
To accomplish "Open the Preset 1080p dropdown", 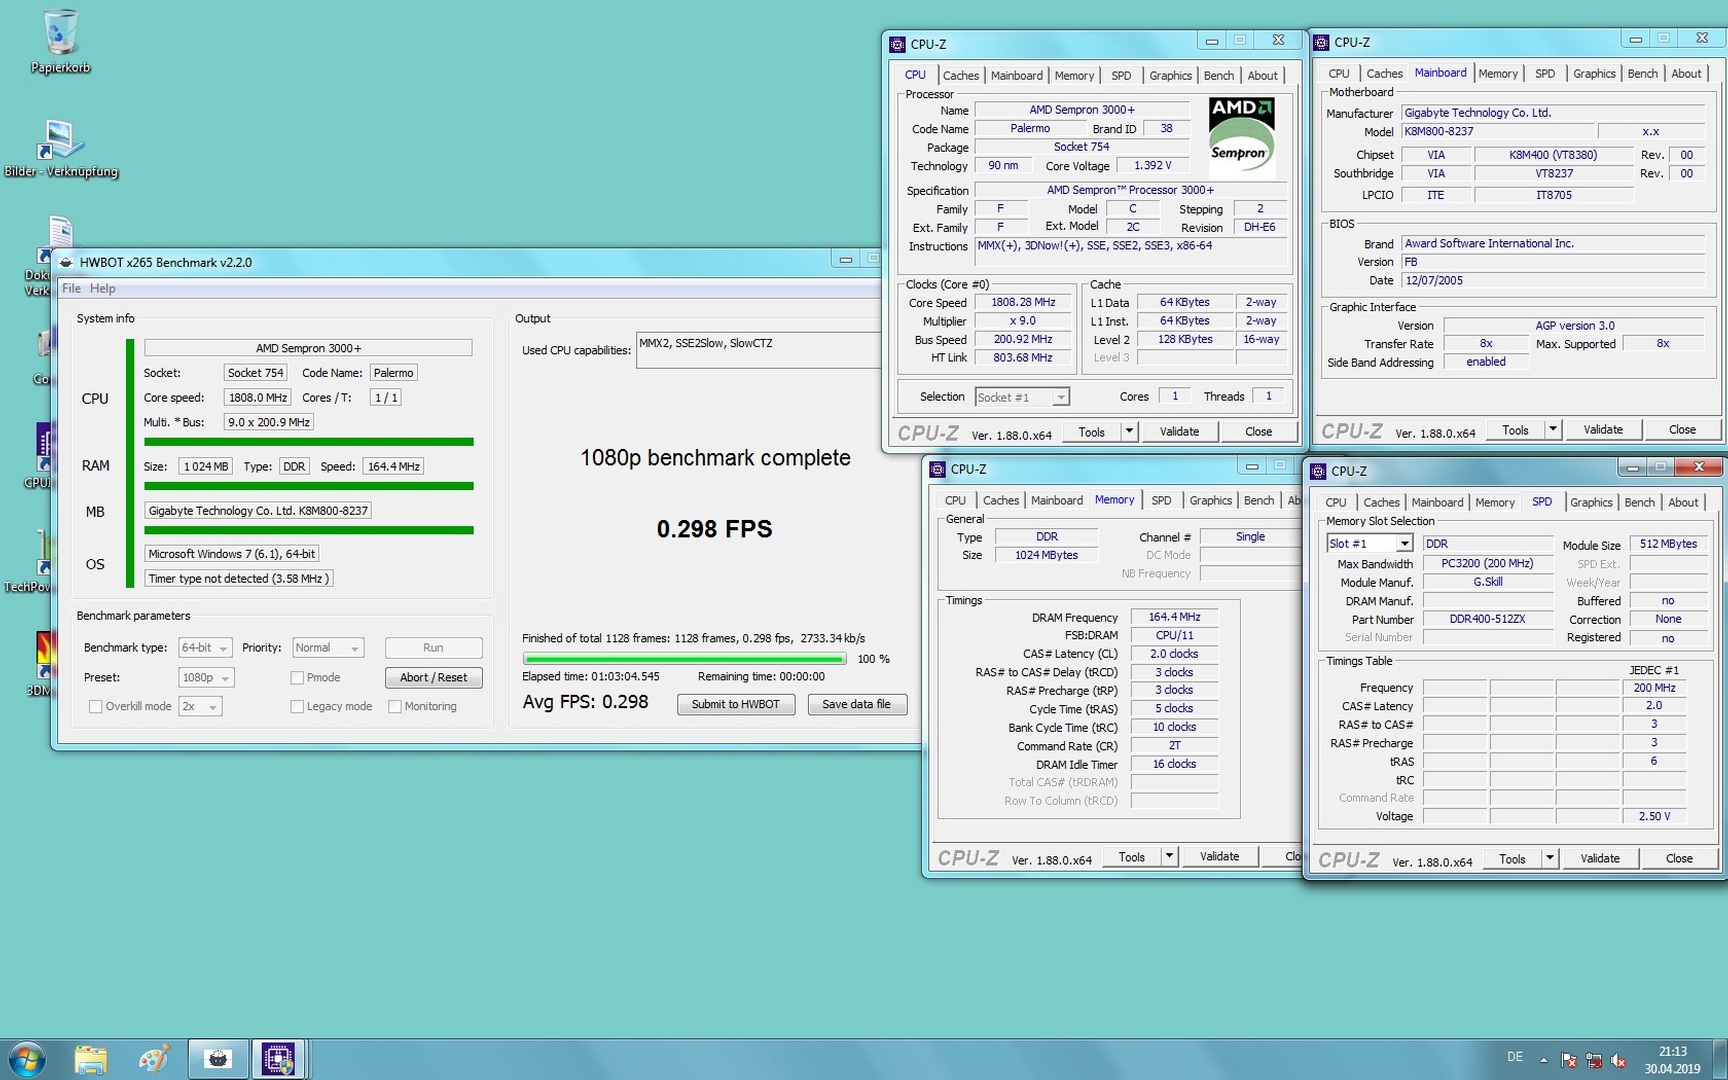I will pos(206,677).
